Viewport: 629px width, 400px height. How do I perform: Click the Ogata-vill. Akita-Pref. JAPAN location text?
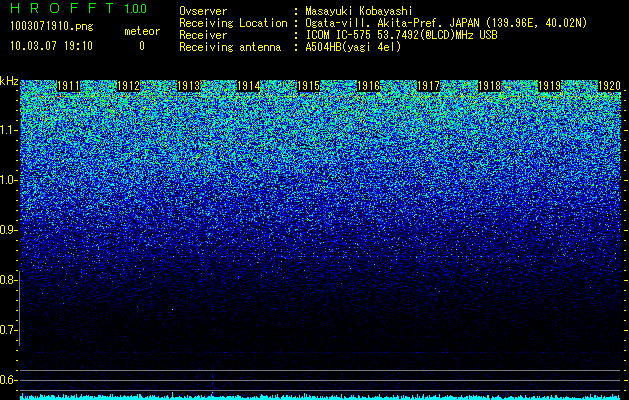point(446,23)
